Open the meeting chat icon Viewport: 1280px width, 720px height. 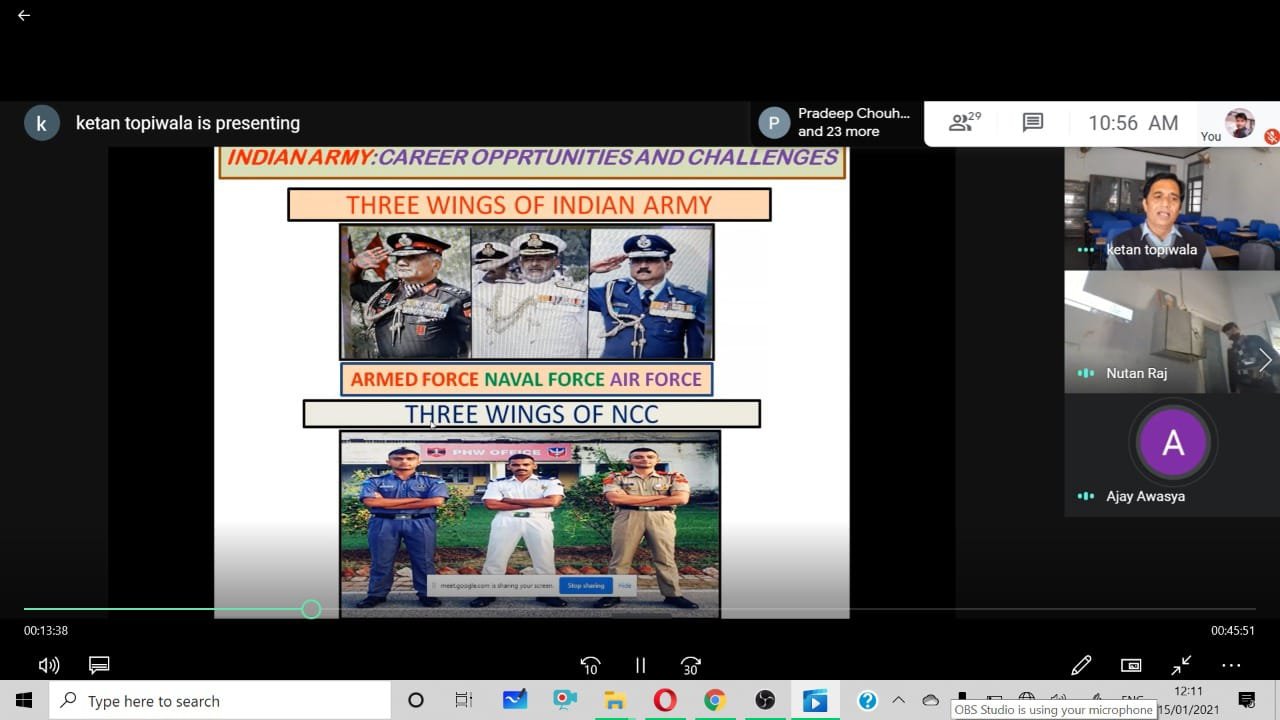1033,123
